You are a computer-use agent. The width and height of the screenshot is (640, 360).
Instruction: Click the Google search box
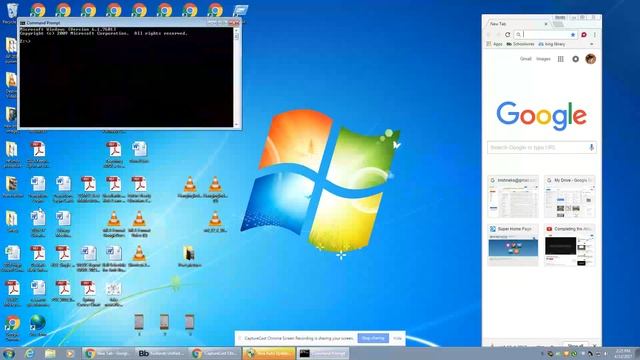click(542, 147)
